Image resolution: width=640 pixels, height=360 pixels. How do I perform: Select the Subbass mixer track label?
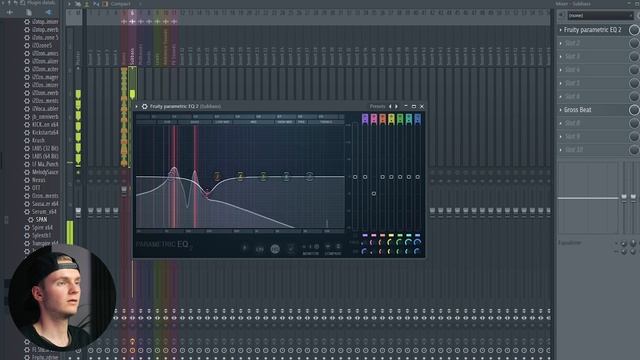tap(132, 56)
